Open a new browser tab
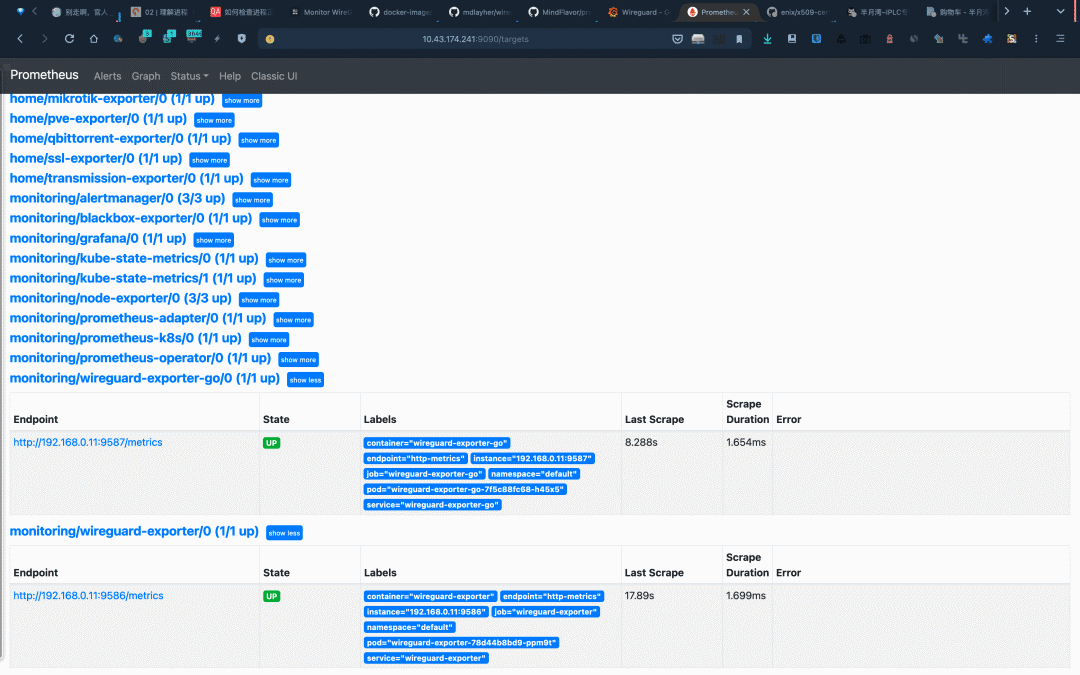Screen dimensions: 1080x675 pos(1027,12)
